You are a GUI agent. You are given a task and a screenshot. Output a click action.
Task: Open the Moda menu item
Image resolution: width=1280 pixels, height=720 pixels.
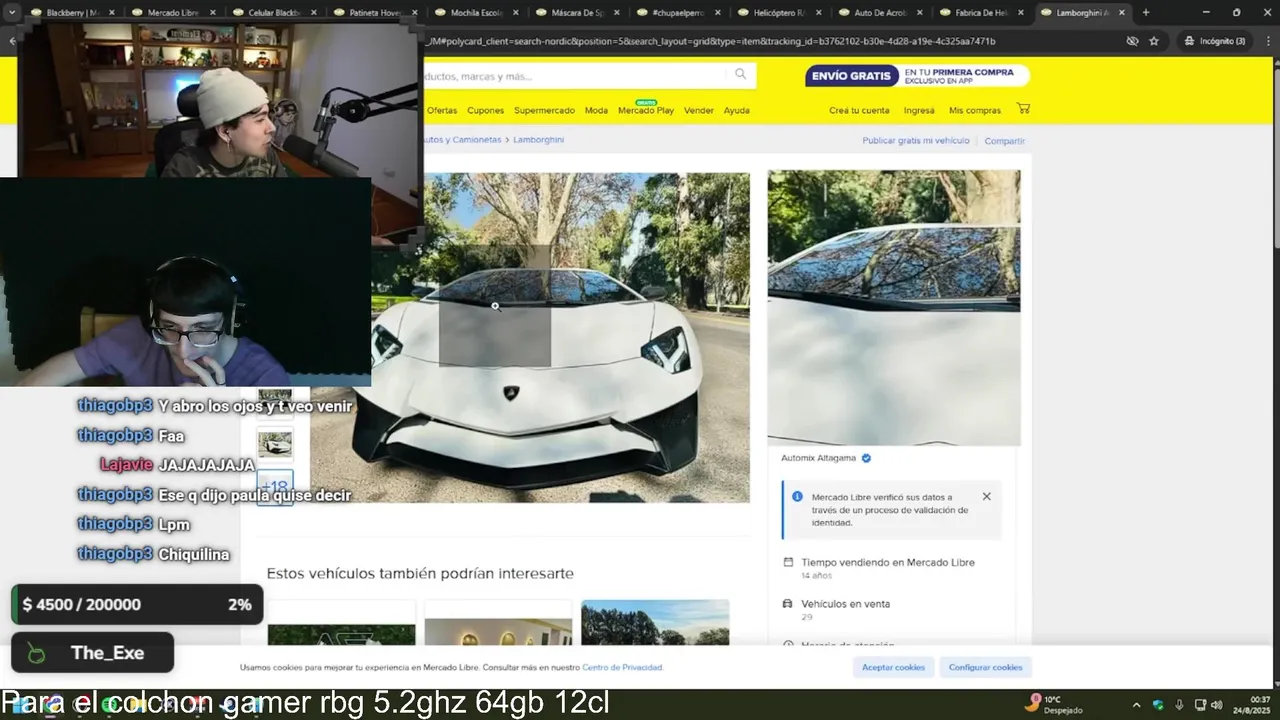(596, 110)
